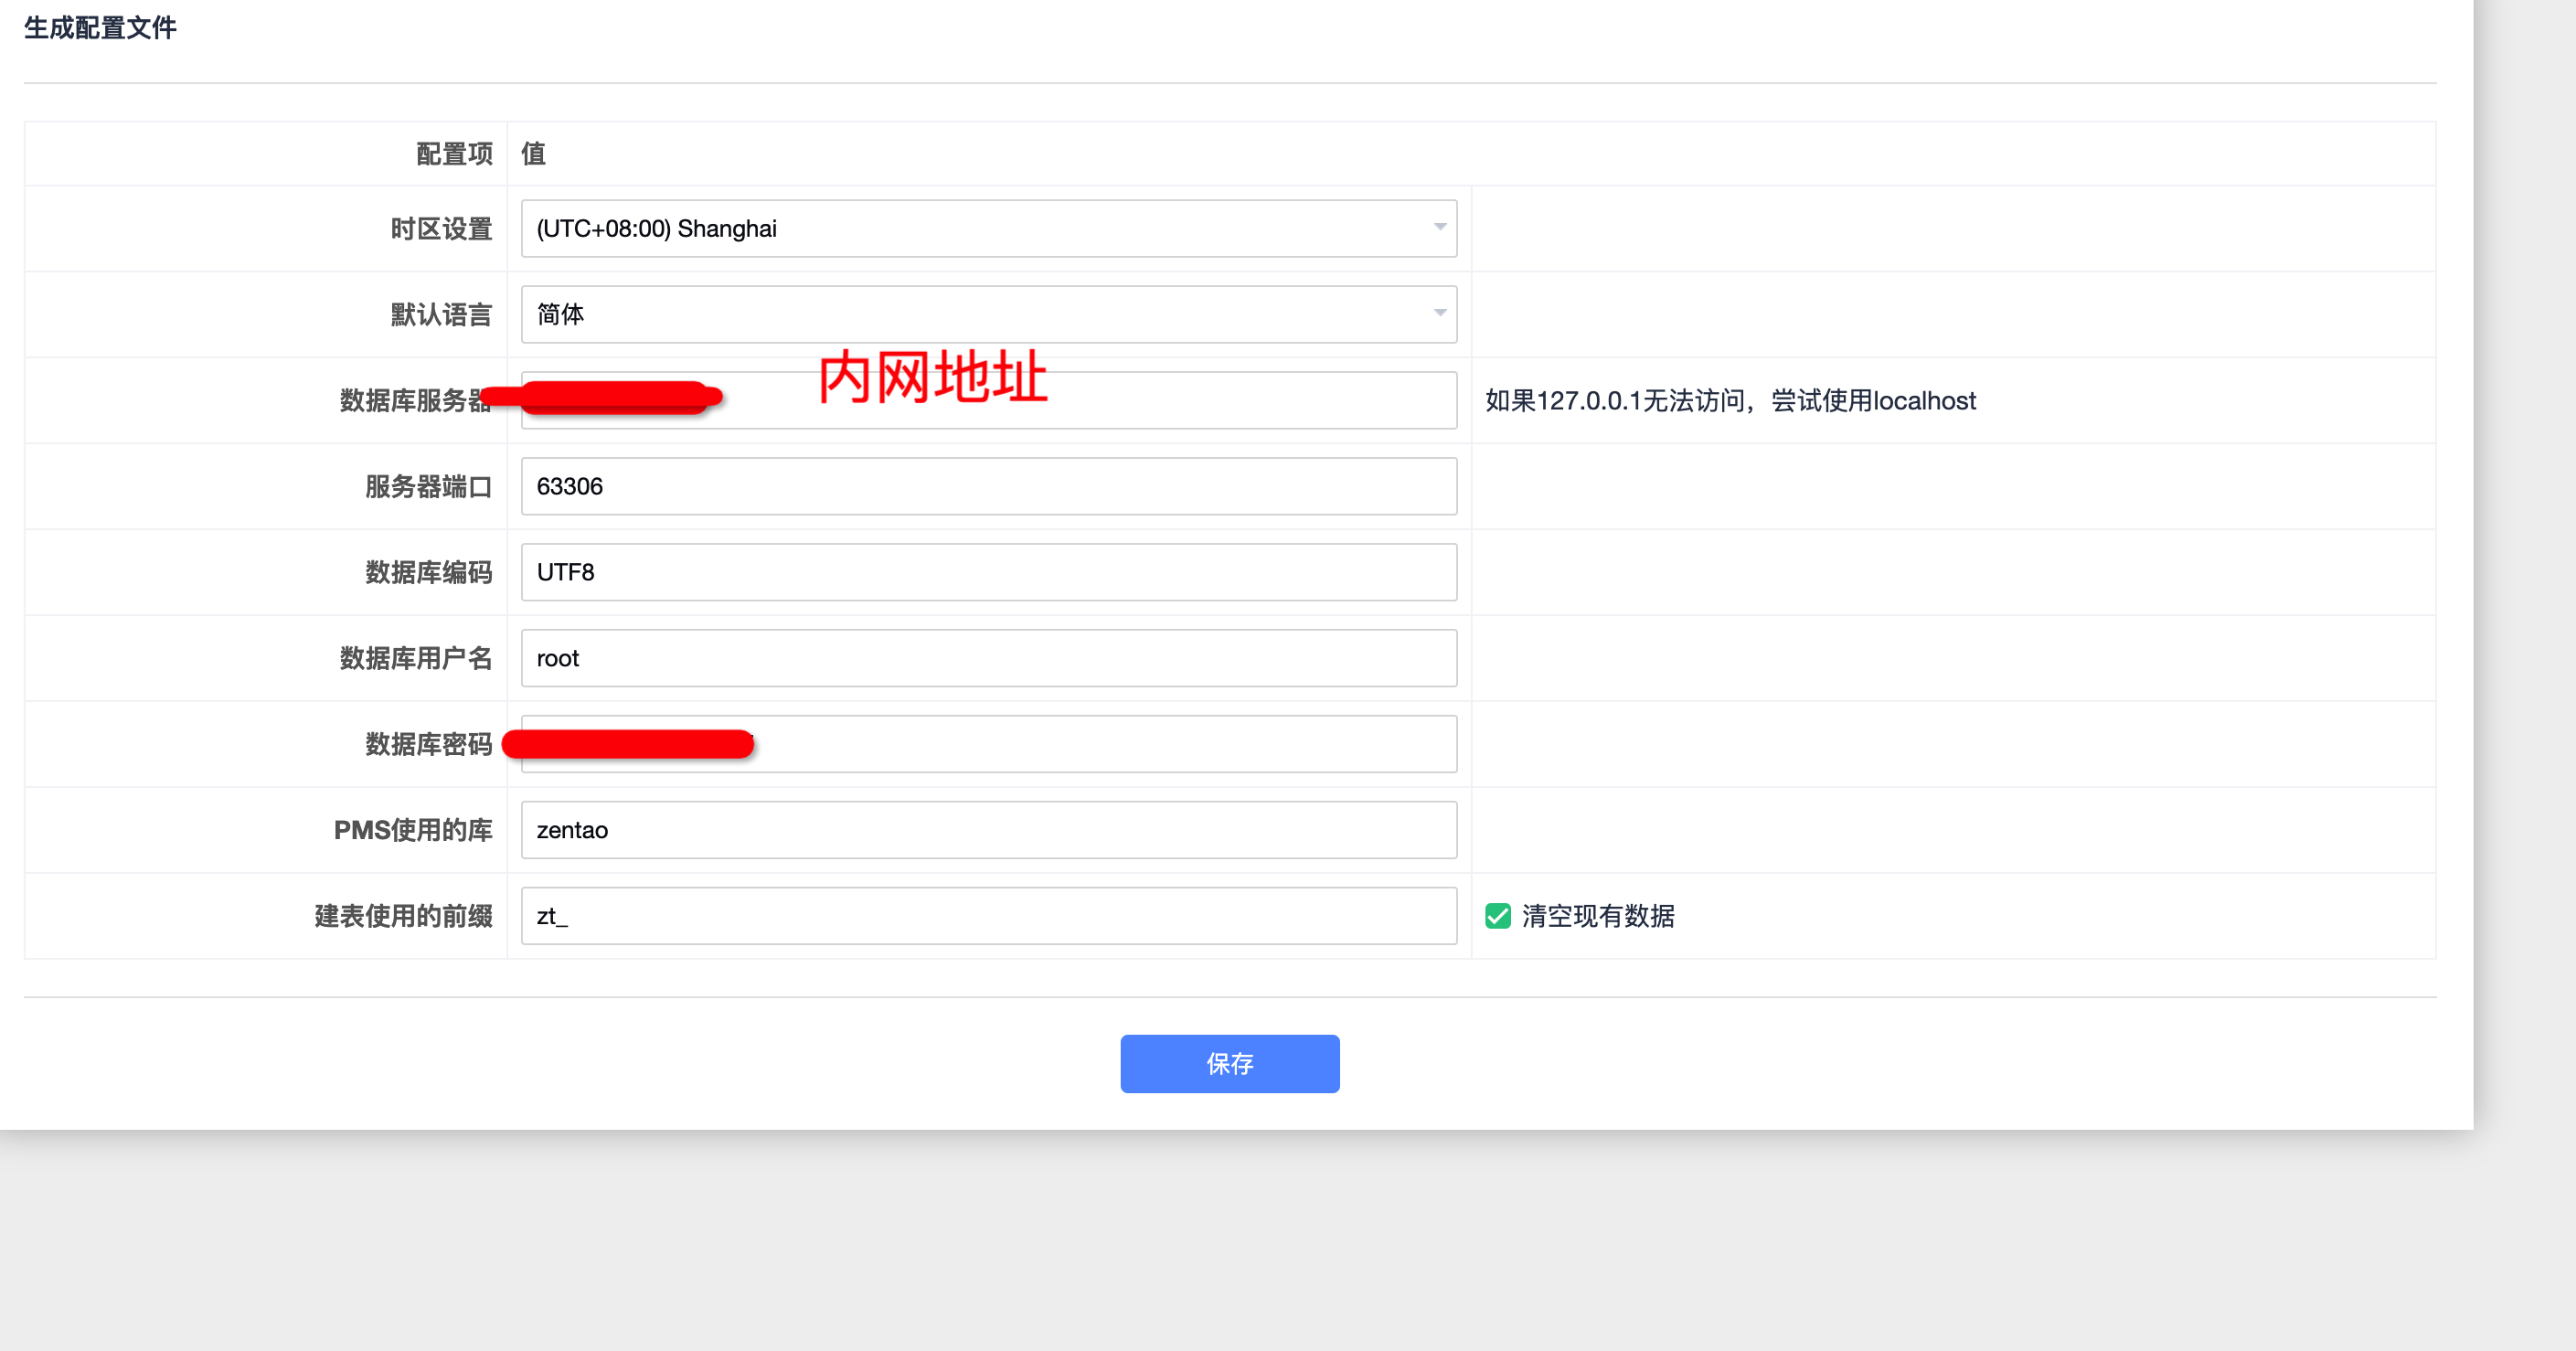2576x1351 pixels.
Task: Uncheck the 清空现有数据 checkbox
Action: (x=1497, y=917)
